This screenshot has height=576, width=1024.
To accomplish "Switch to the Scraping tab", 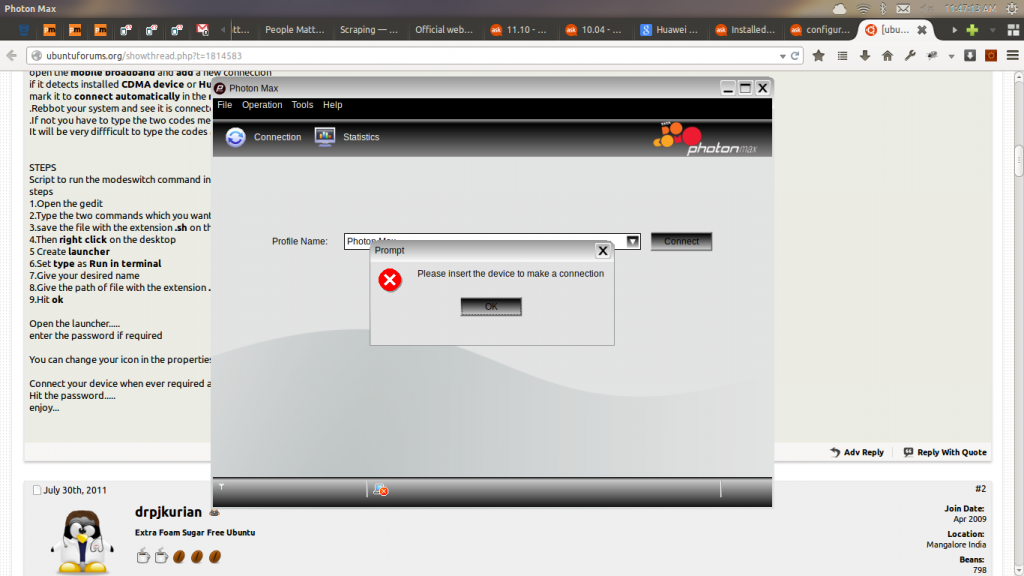I will coord(368,29).
